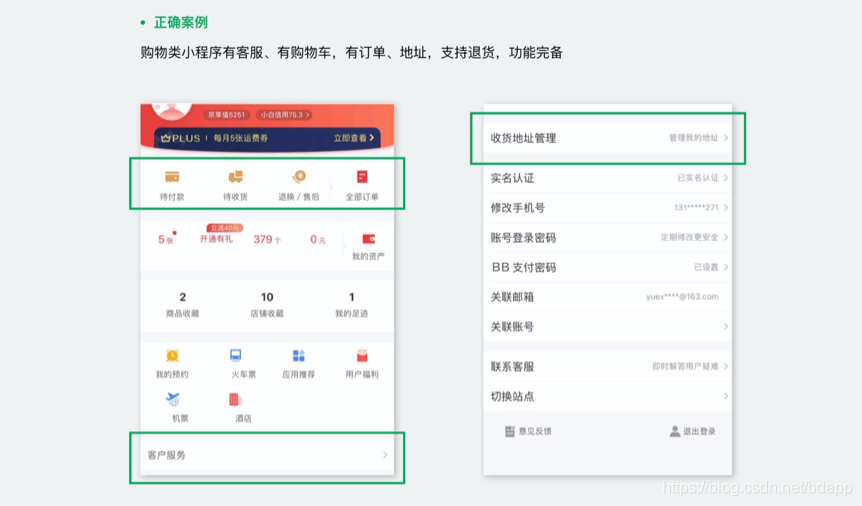Viewport: 862px width, 506px height.
Task: Click the yuex****@163.com email value
Action: tap(682, 296)
